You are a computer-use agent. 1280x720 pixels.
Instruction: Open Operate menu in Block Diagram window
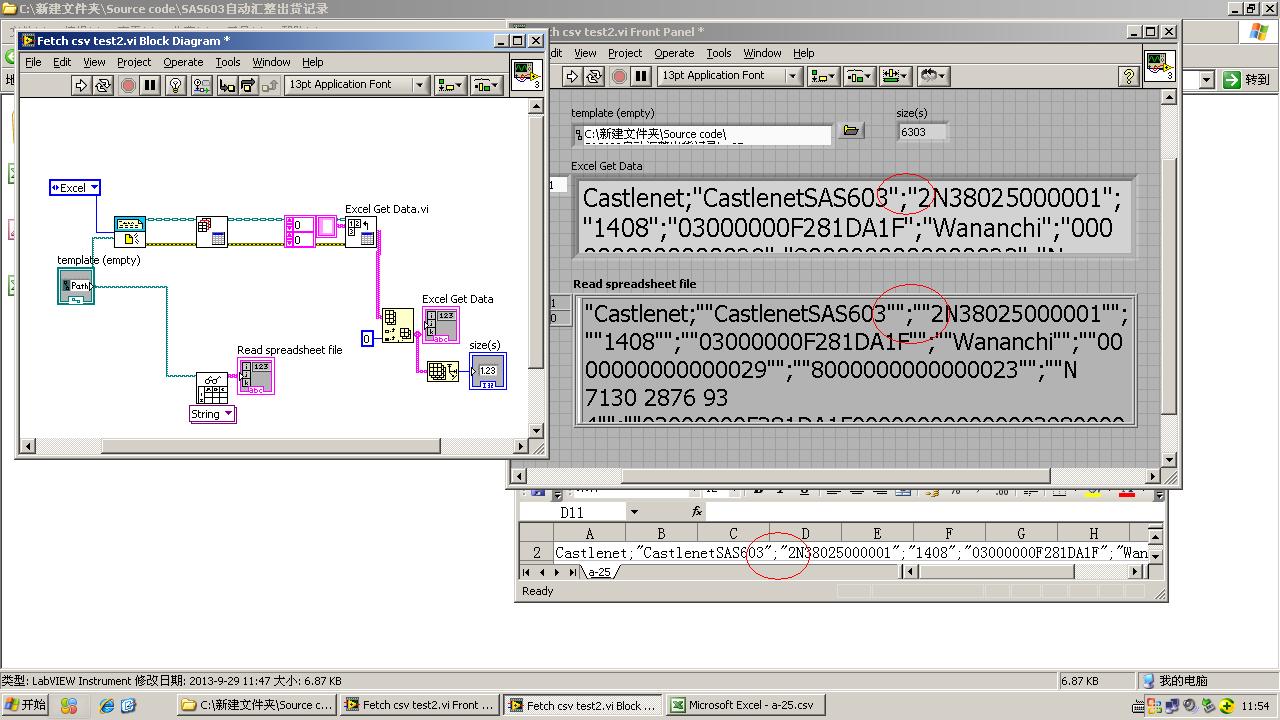tap(183, 62)
